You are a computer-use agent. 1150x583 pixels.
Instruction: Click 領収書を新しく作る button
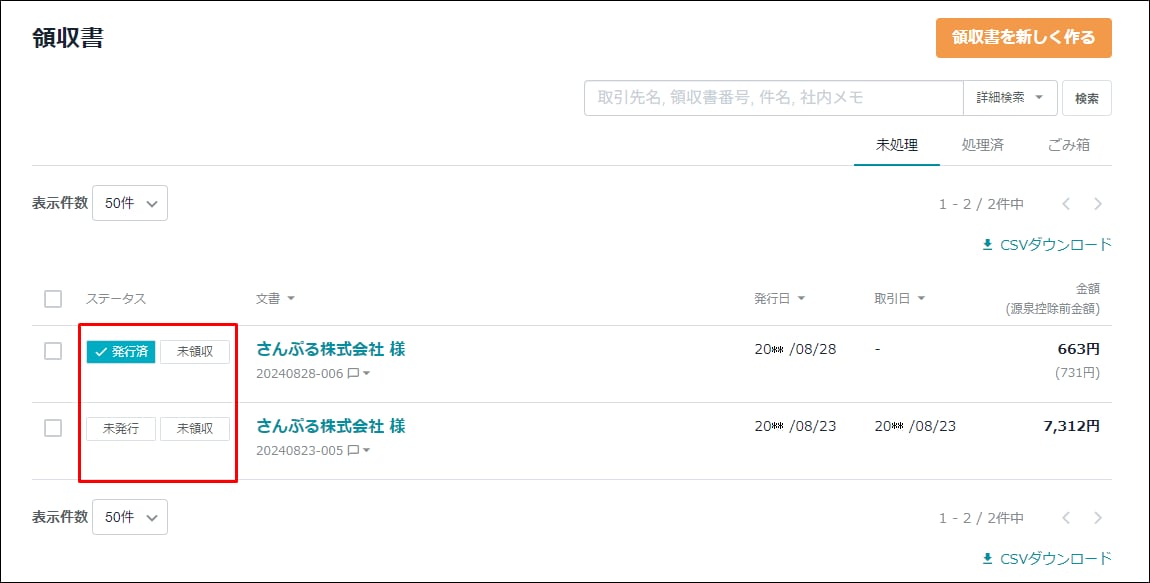pos(1023,37)
